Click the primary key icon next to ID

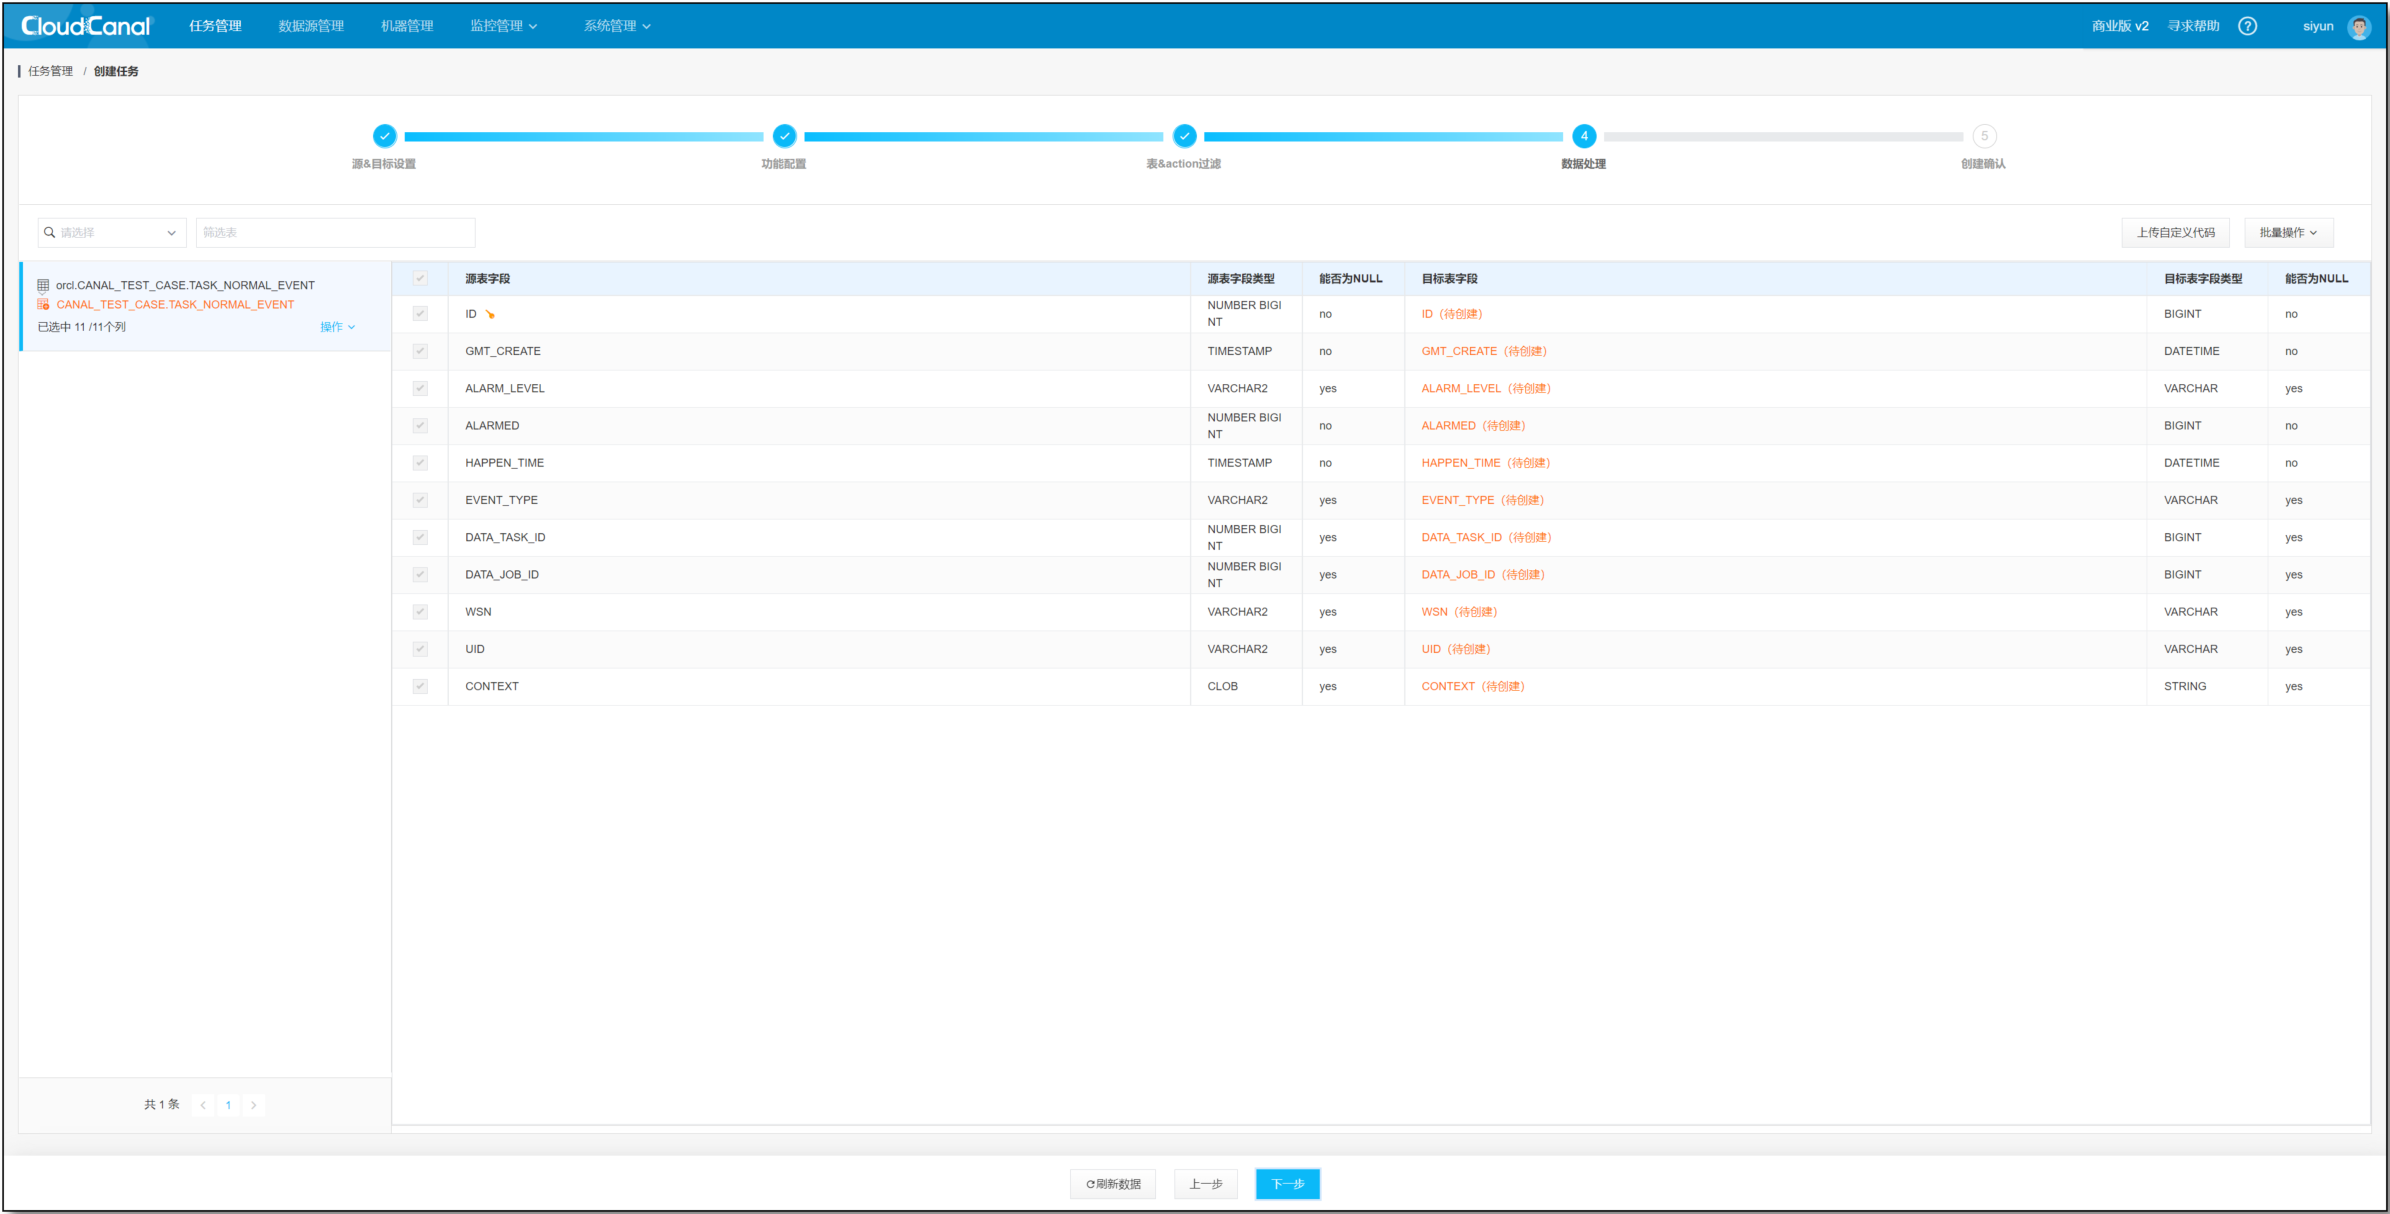[x=490, y=314]
